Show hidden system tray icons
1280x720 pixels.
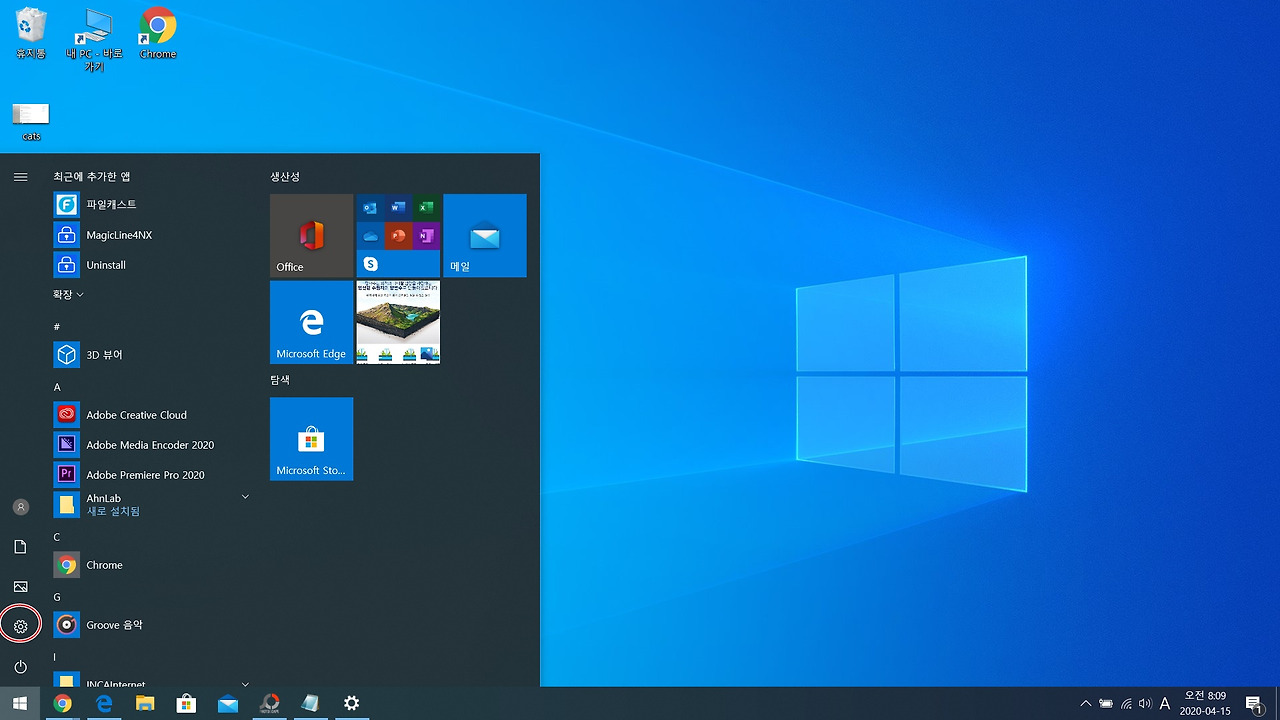1086,703
